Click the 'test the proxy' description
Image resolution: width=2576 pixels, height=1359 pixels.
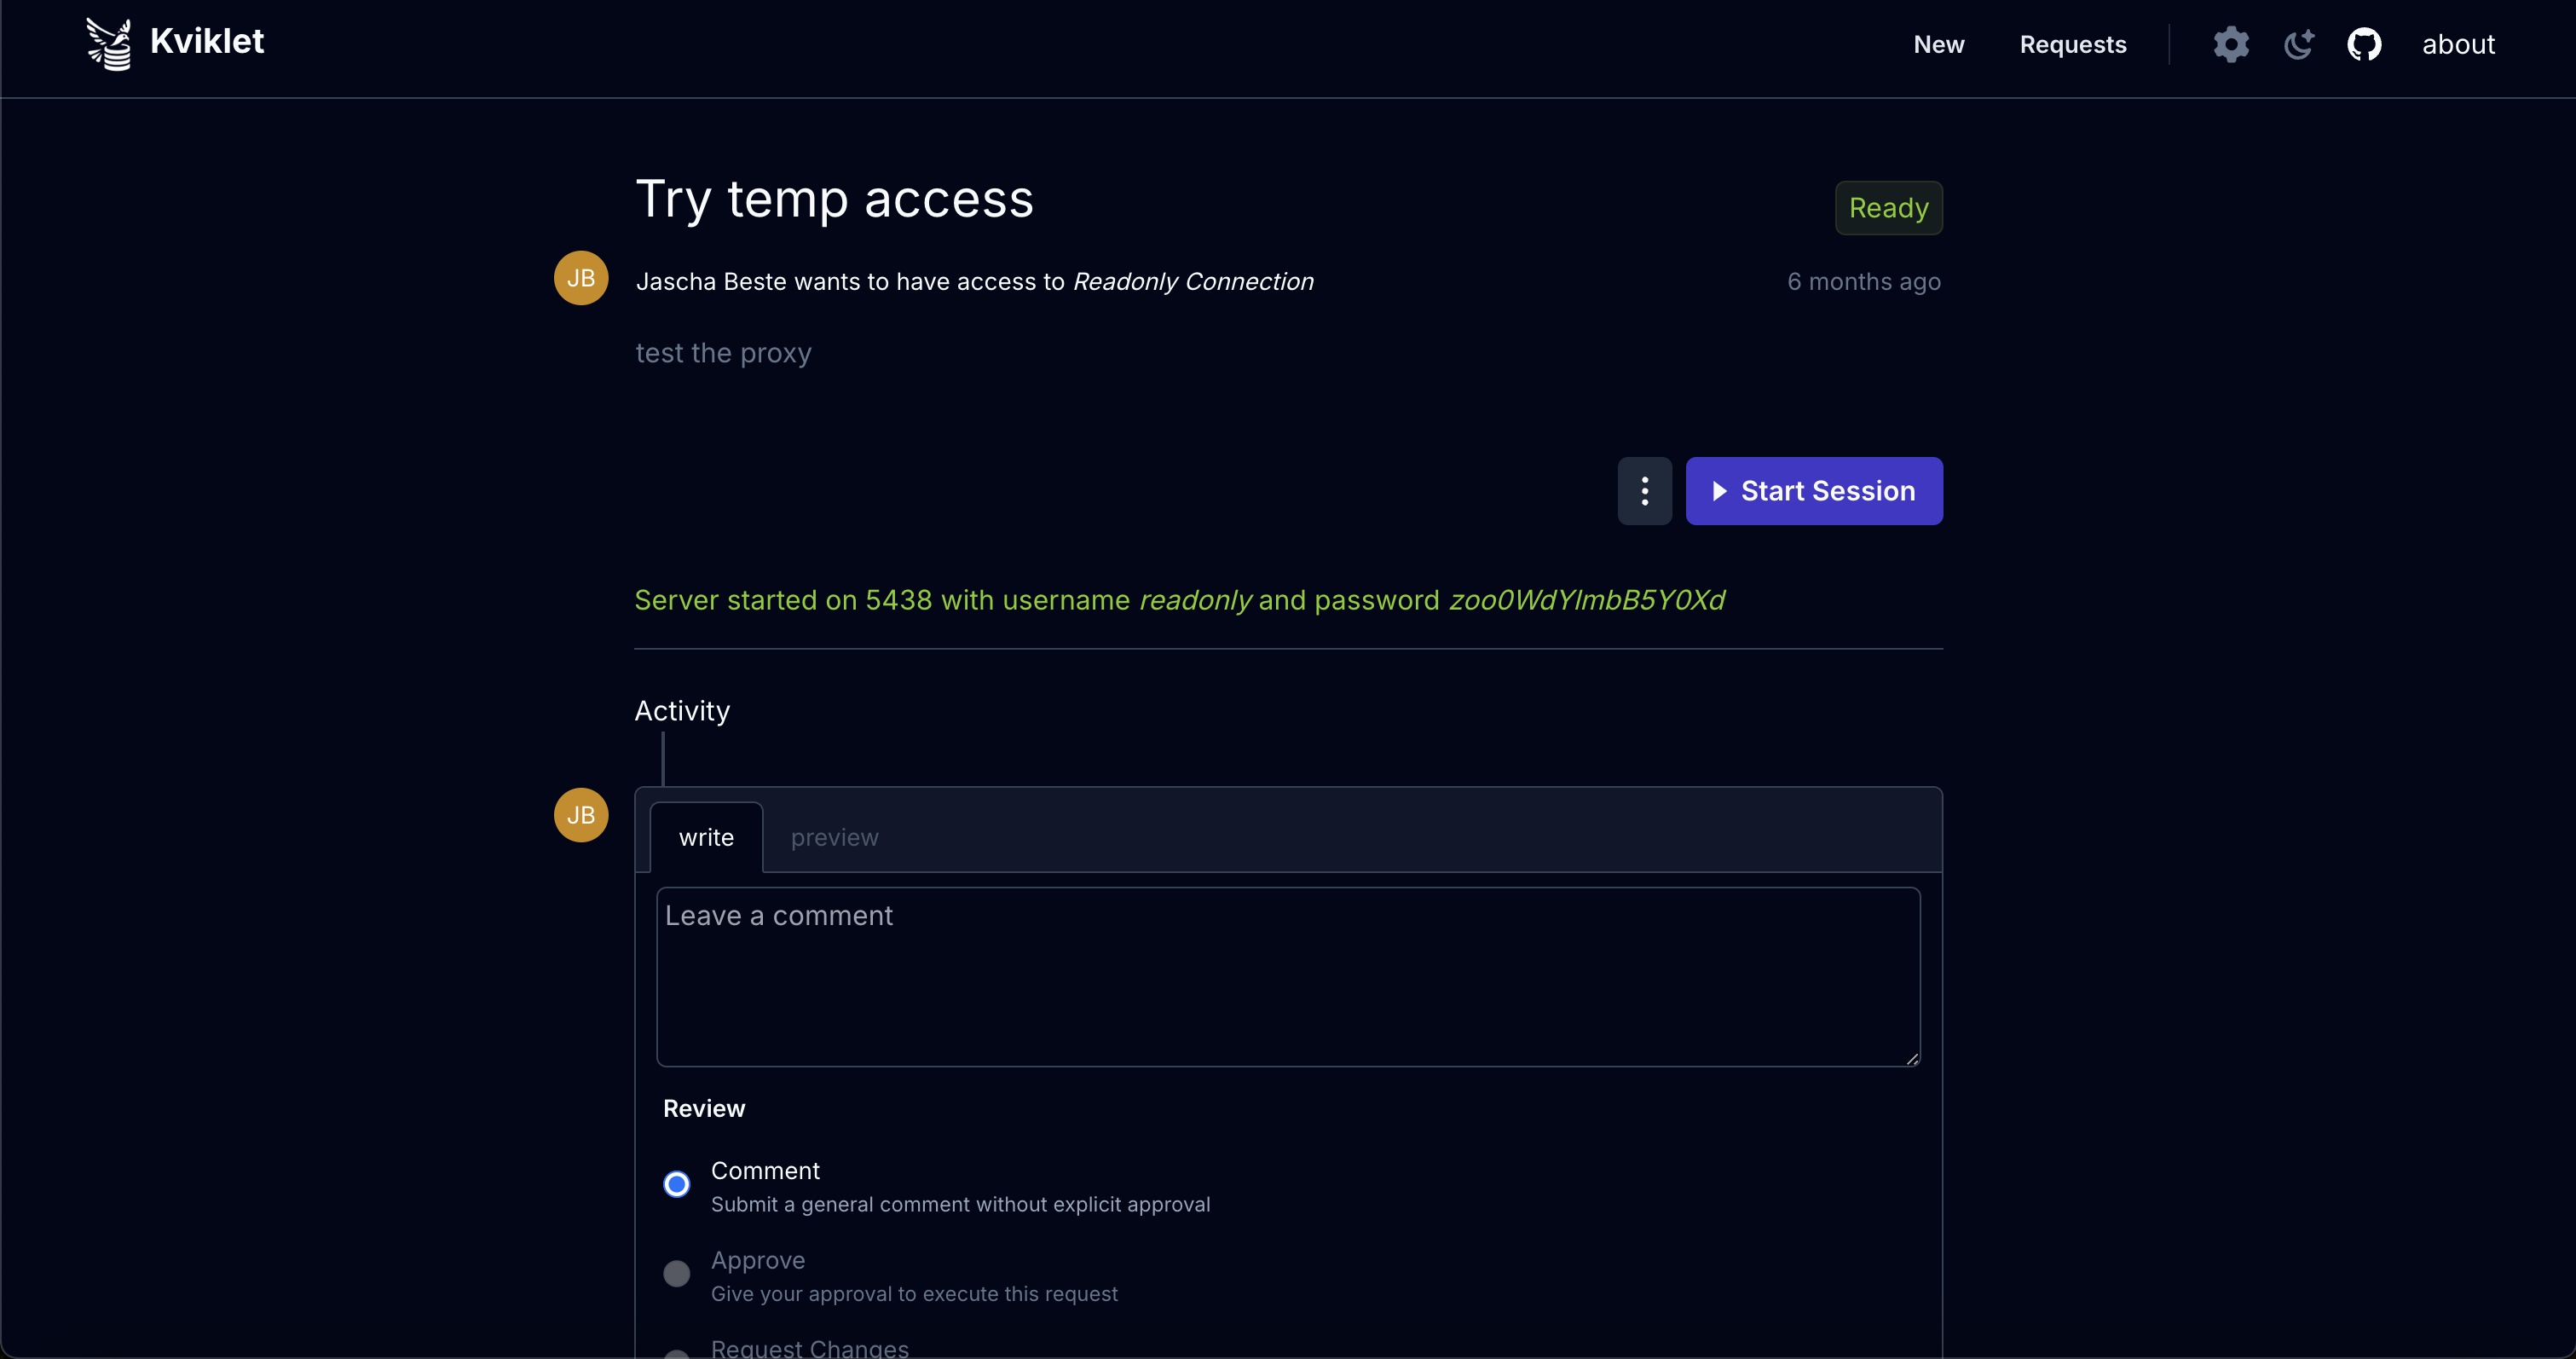(x=723, y=353)
